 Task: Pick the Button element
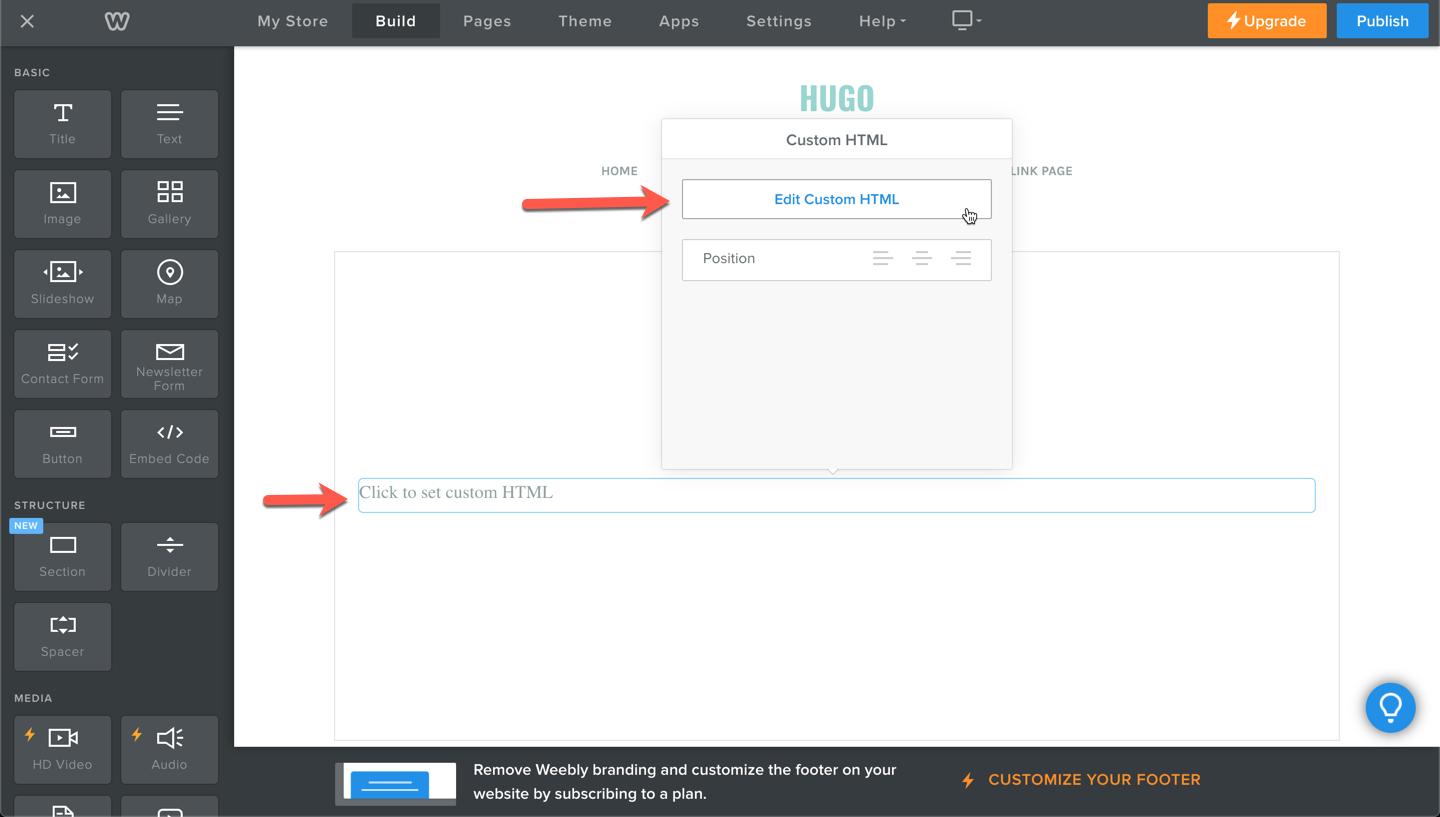[x=62, y=444]
